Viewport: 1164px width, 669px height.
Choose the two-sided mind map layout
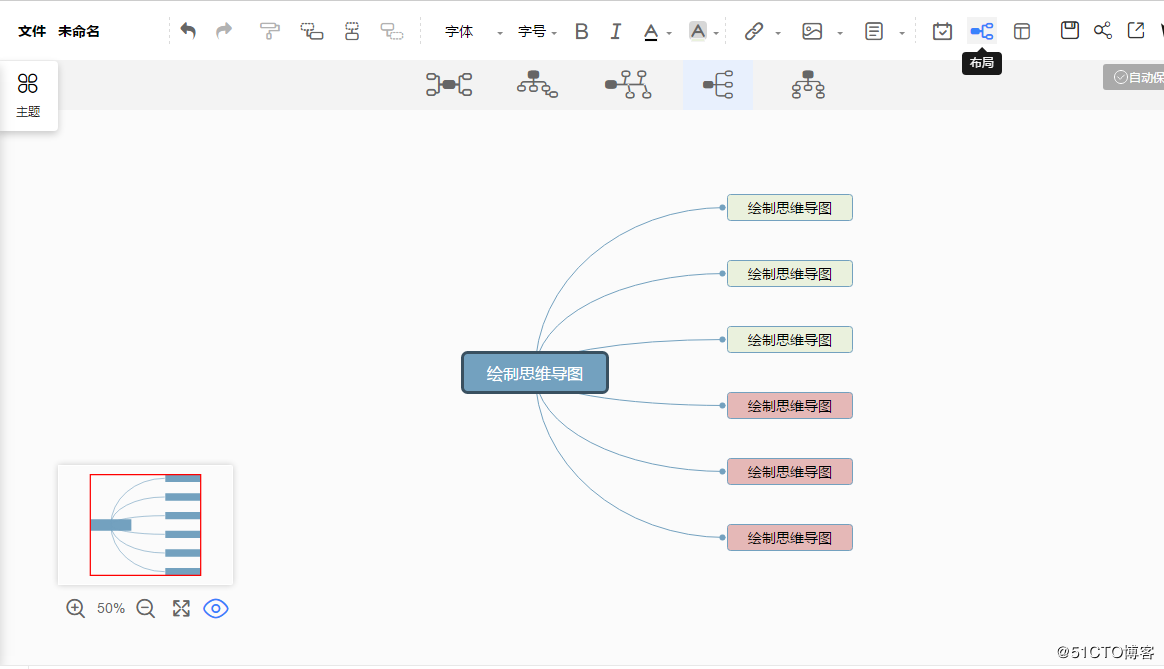click(x=449, y=85)
